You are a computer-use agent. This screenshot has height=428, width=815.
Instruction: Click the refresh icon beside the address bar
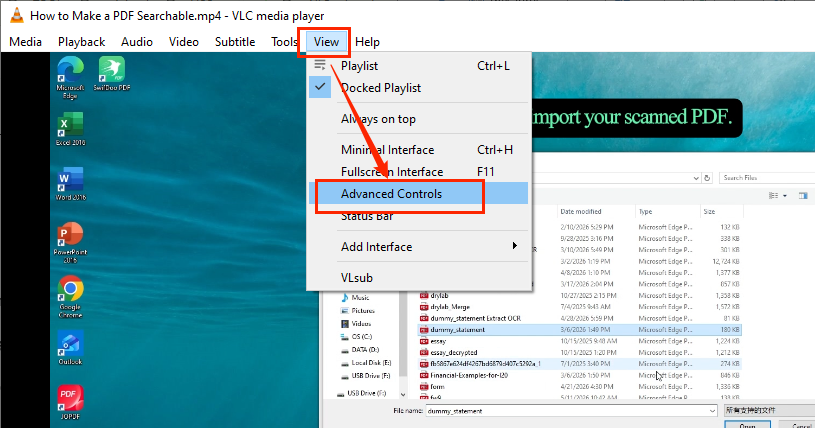(x=707, y=178)
